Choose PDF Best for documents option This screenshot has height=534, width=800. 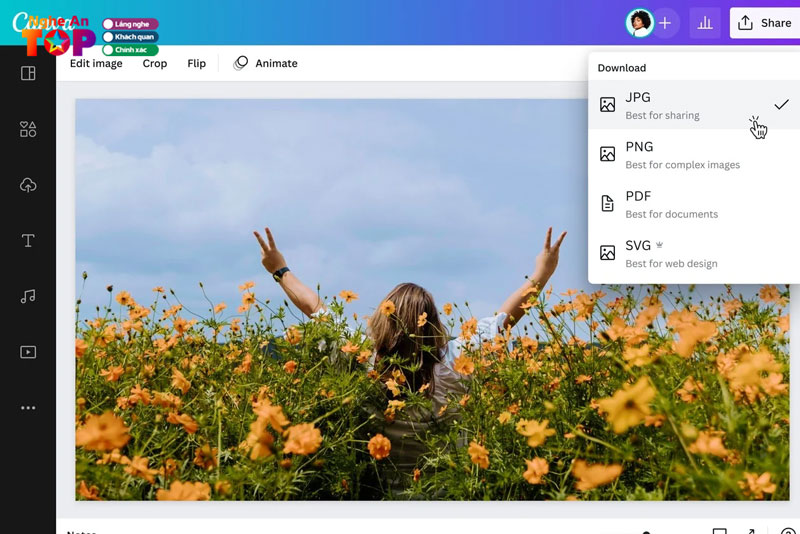click(x=694, y=204)
